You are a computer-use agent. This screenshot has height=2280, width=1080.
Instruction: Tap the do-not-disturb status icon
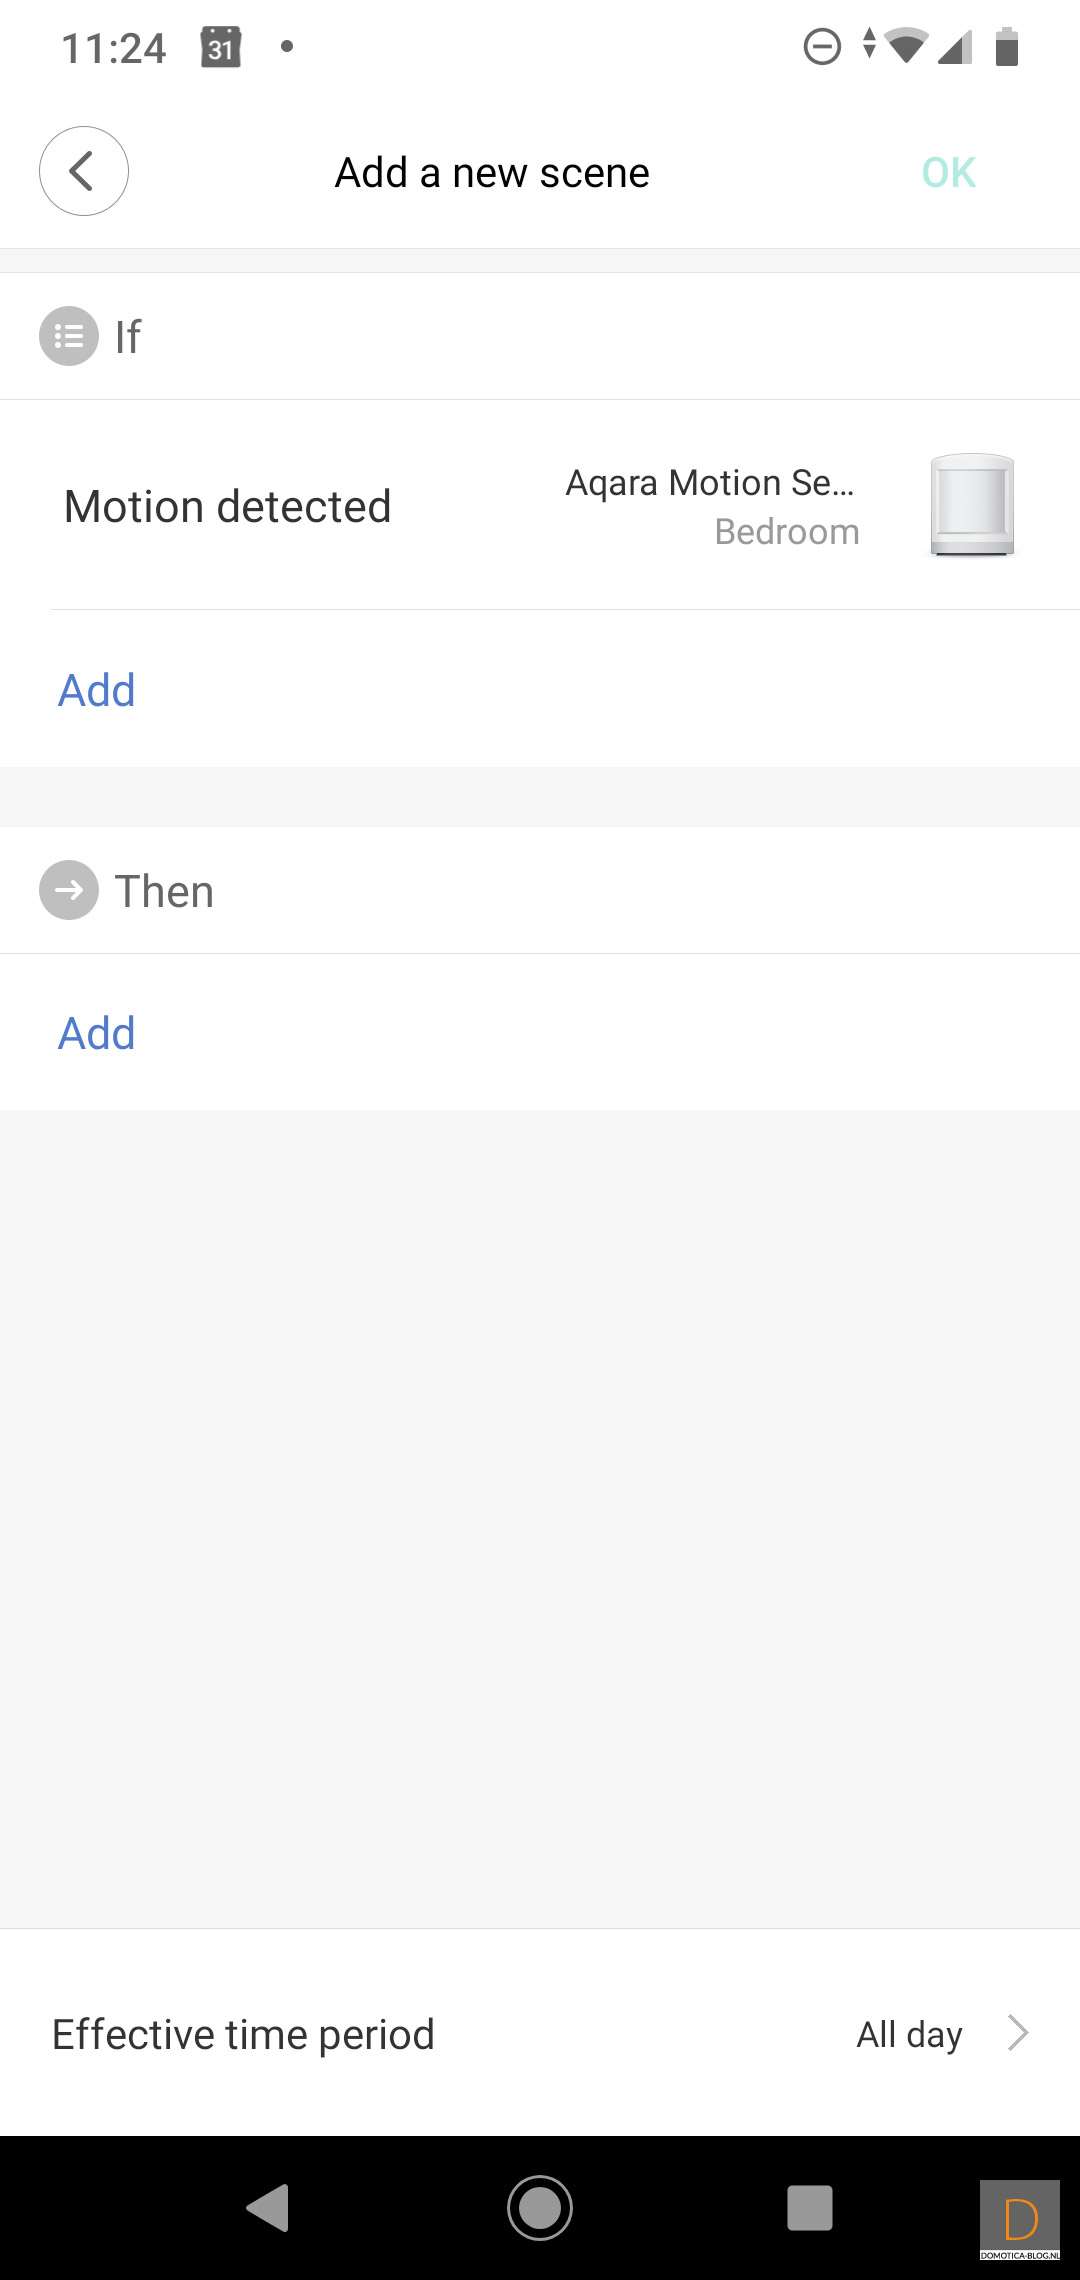pos(822,47)
